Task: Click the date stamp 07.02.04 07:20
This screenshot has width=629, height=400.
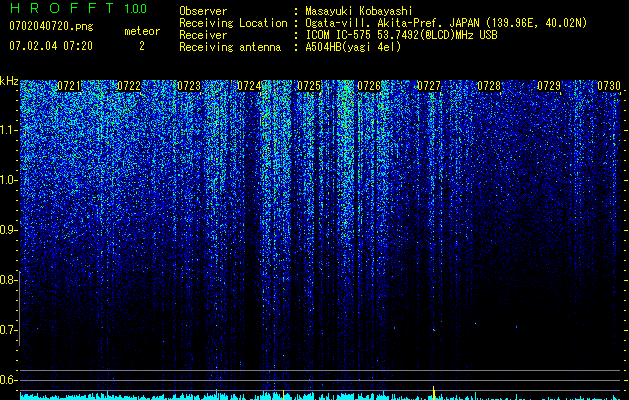Action: pyautogui.click(x=51, y=46)
